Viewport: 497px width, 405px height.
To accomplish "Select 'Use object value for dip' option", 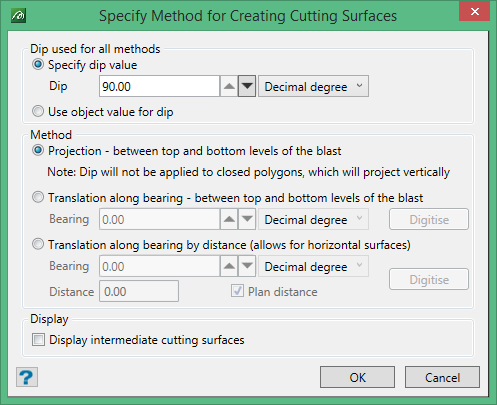I will [38, 111].
